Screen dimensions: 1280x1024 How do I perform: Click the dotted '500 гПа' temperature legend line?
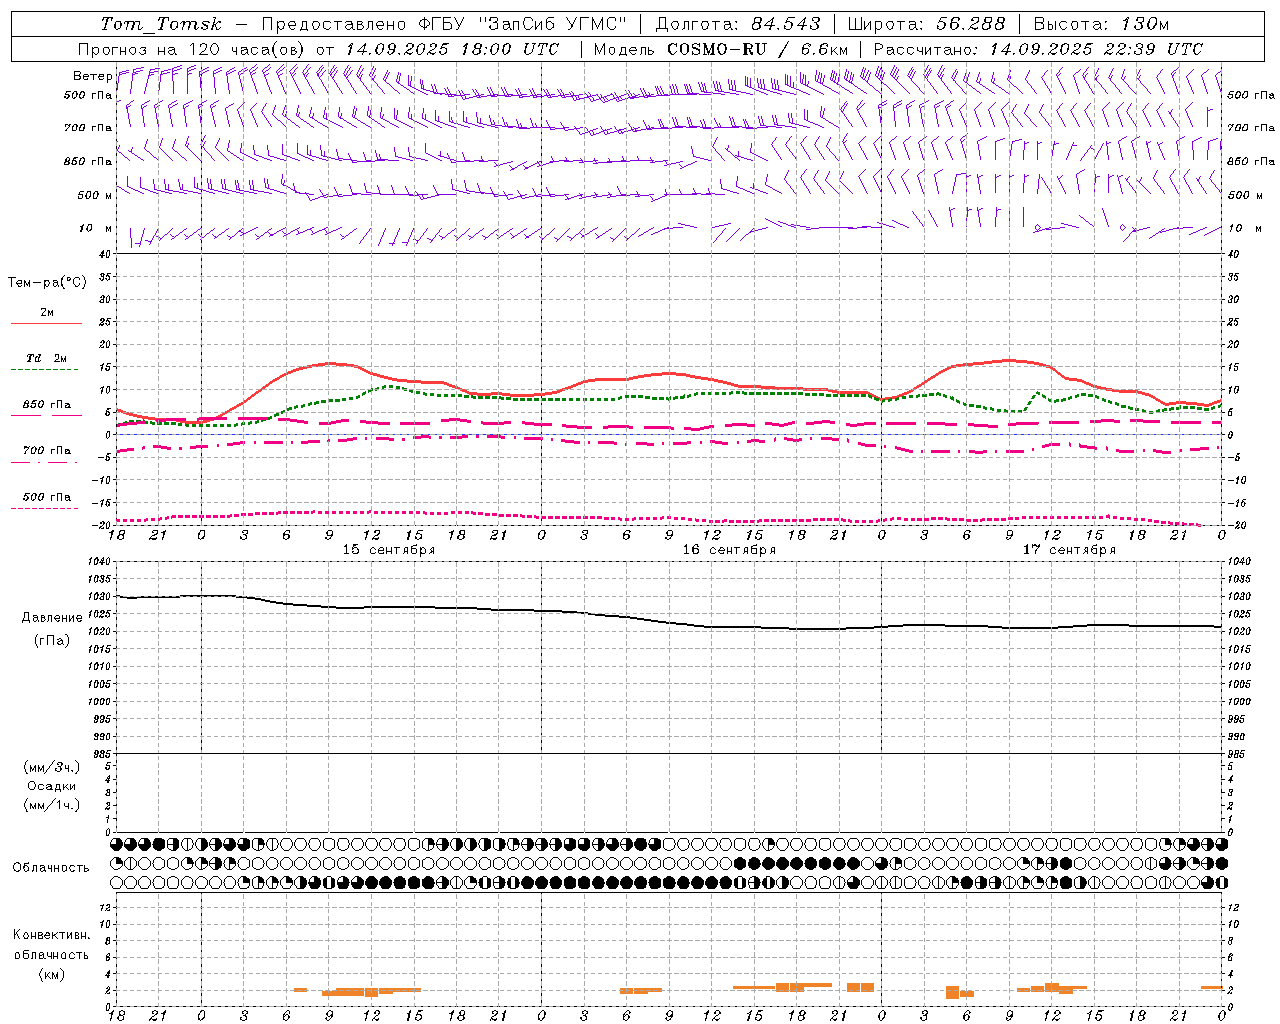(x=44, y=508)
